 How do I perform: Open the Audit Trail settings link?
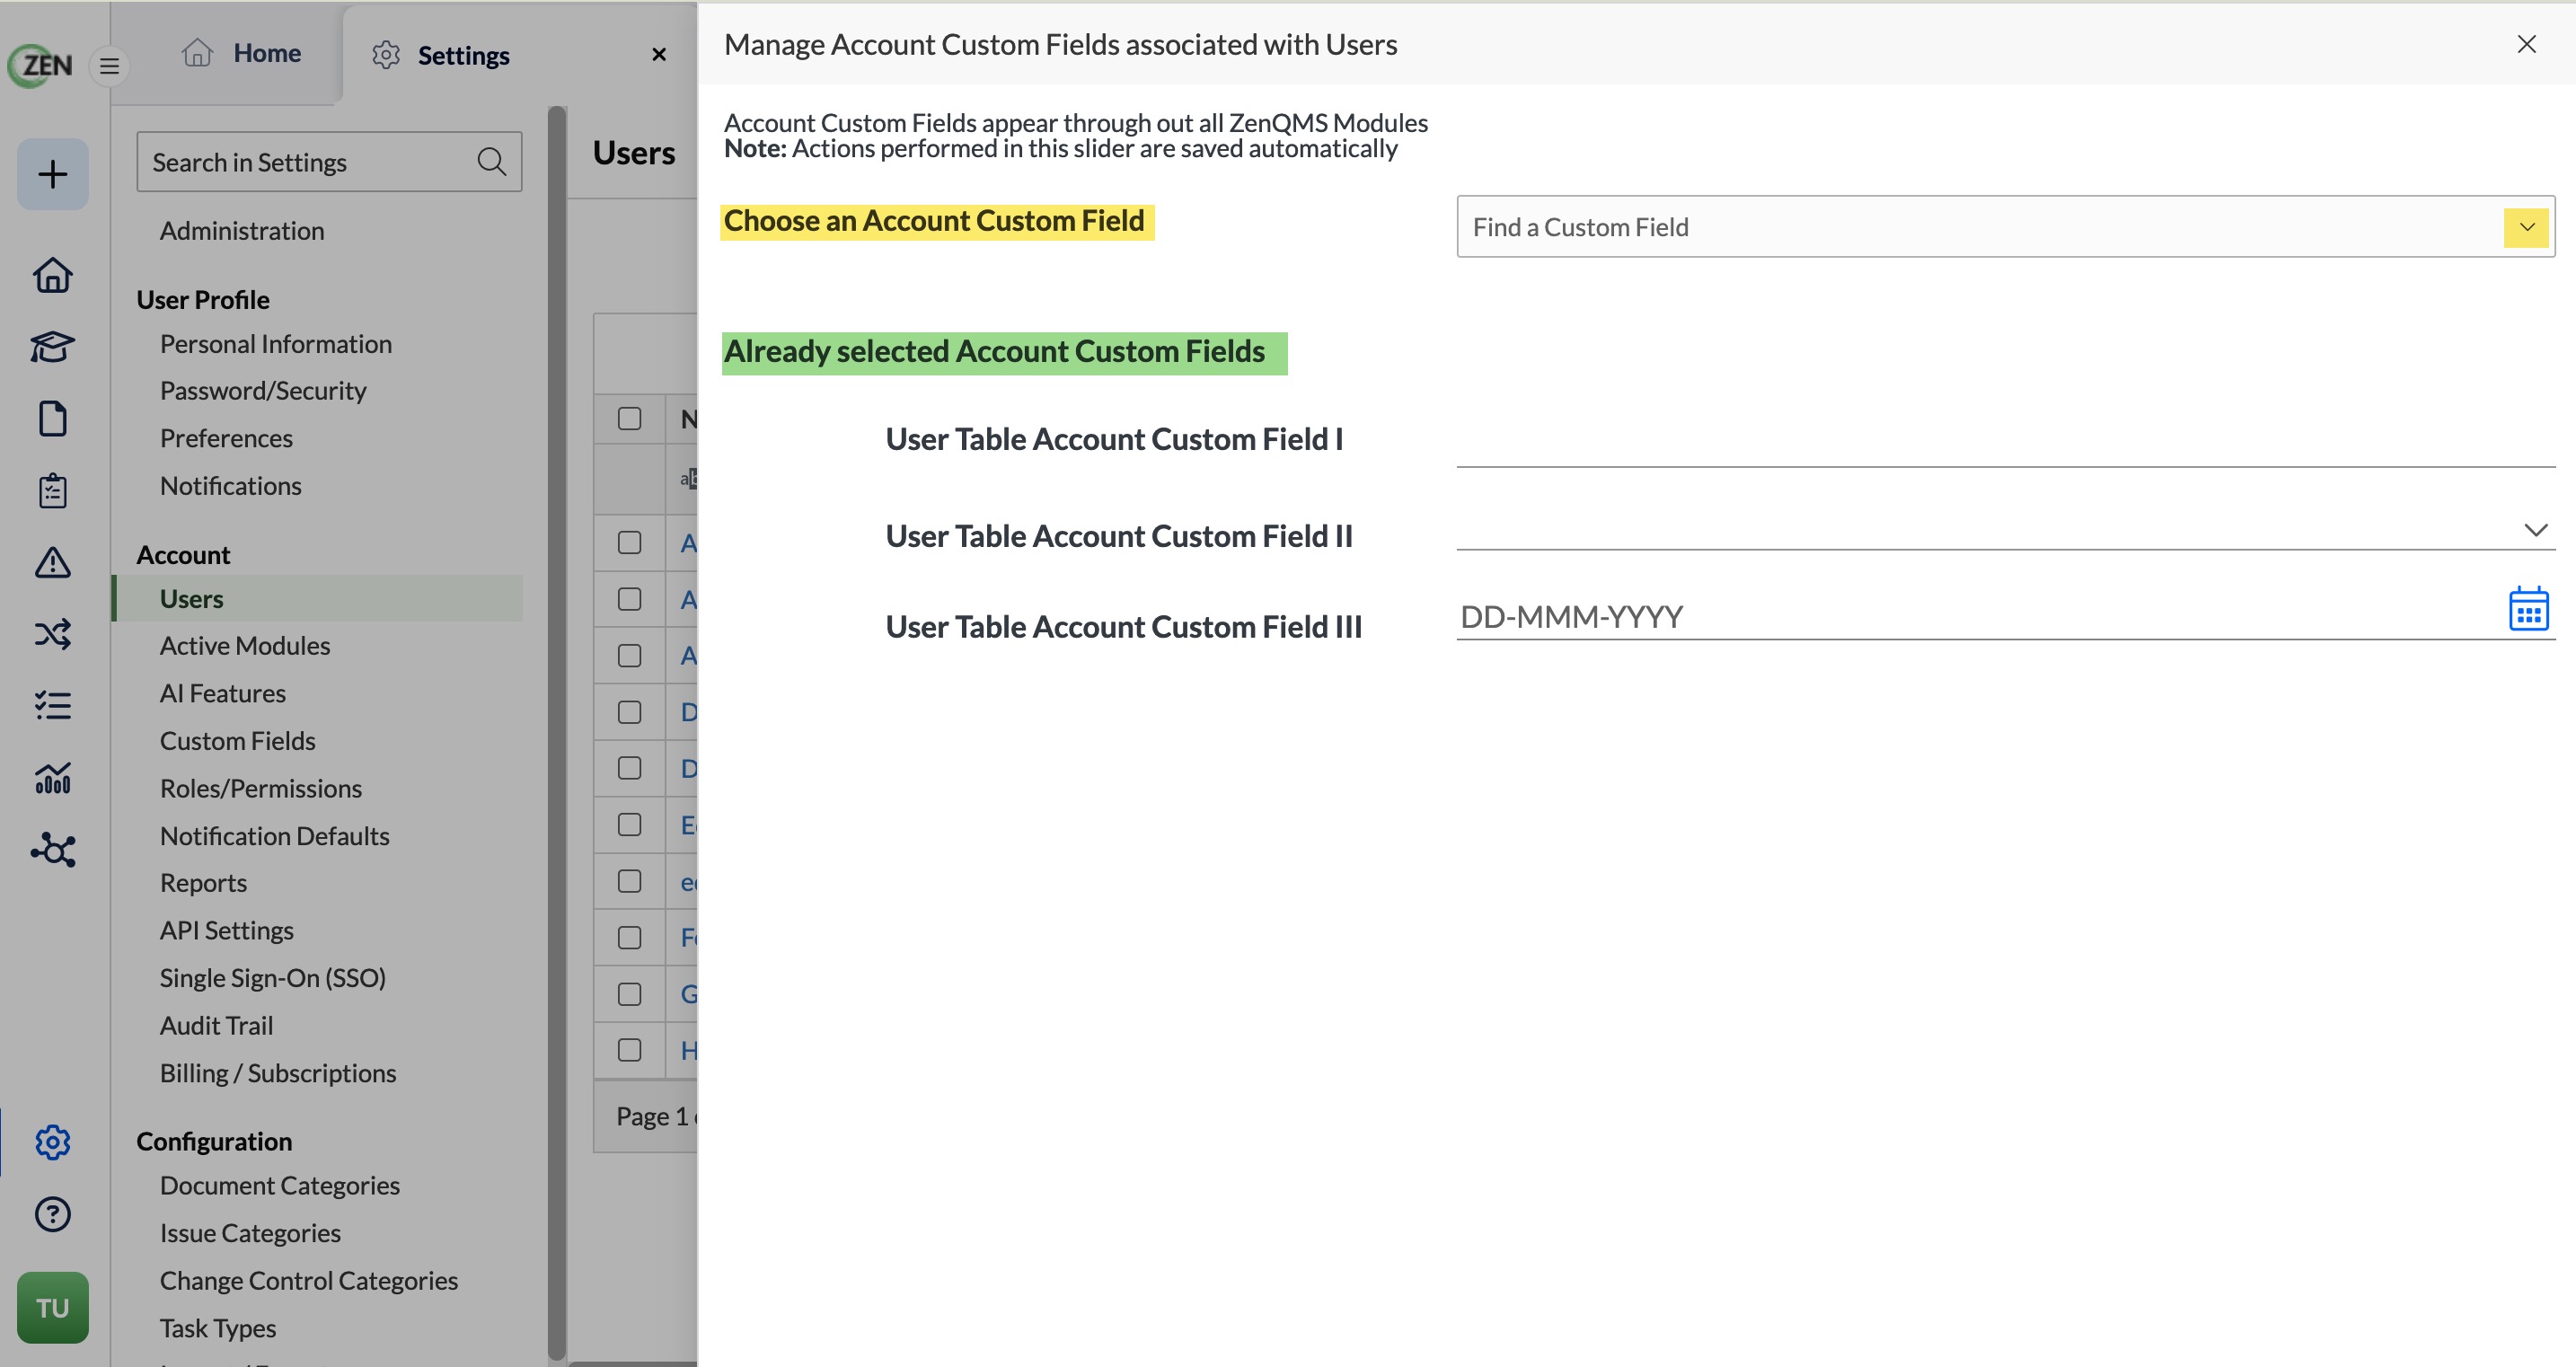tap(216, 1025)
